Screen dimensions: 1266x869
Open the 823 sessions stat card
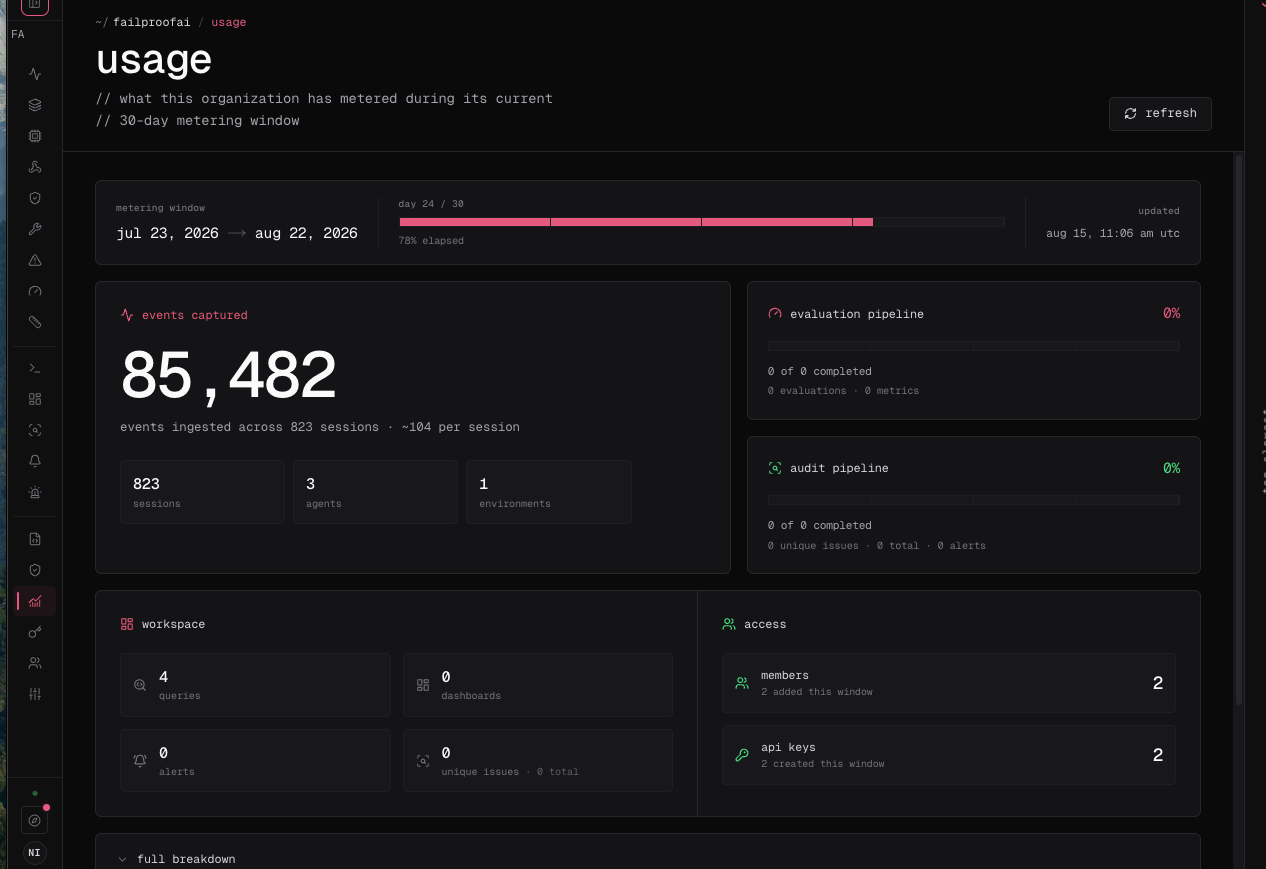[202, 492]
